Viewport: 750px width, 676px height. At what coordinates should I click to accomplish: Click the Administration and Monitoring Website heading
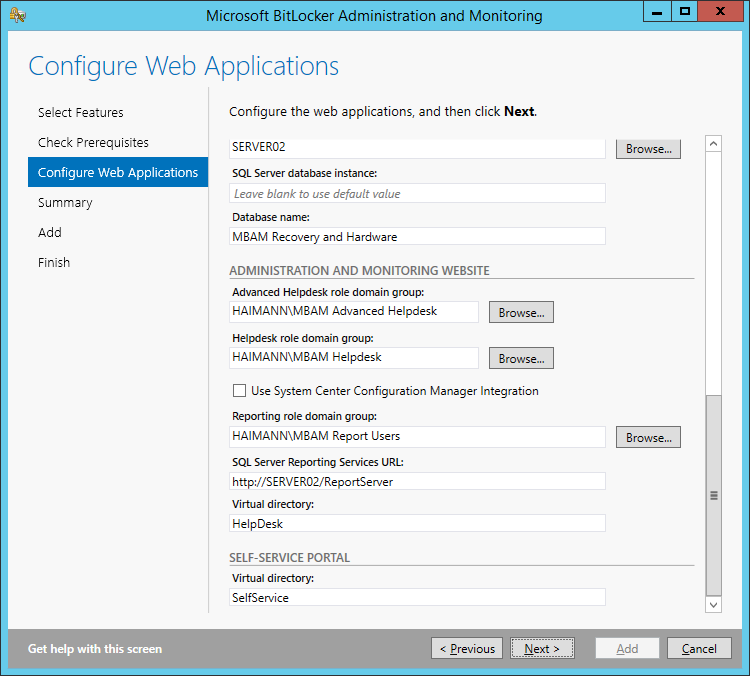tap(359, 270)
